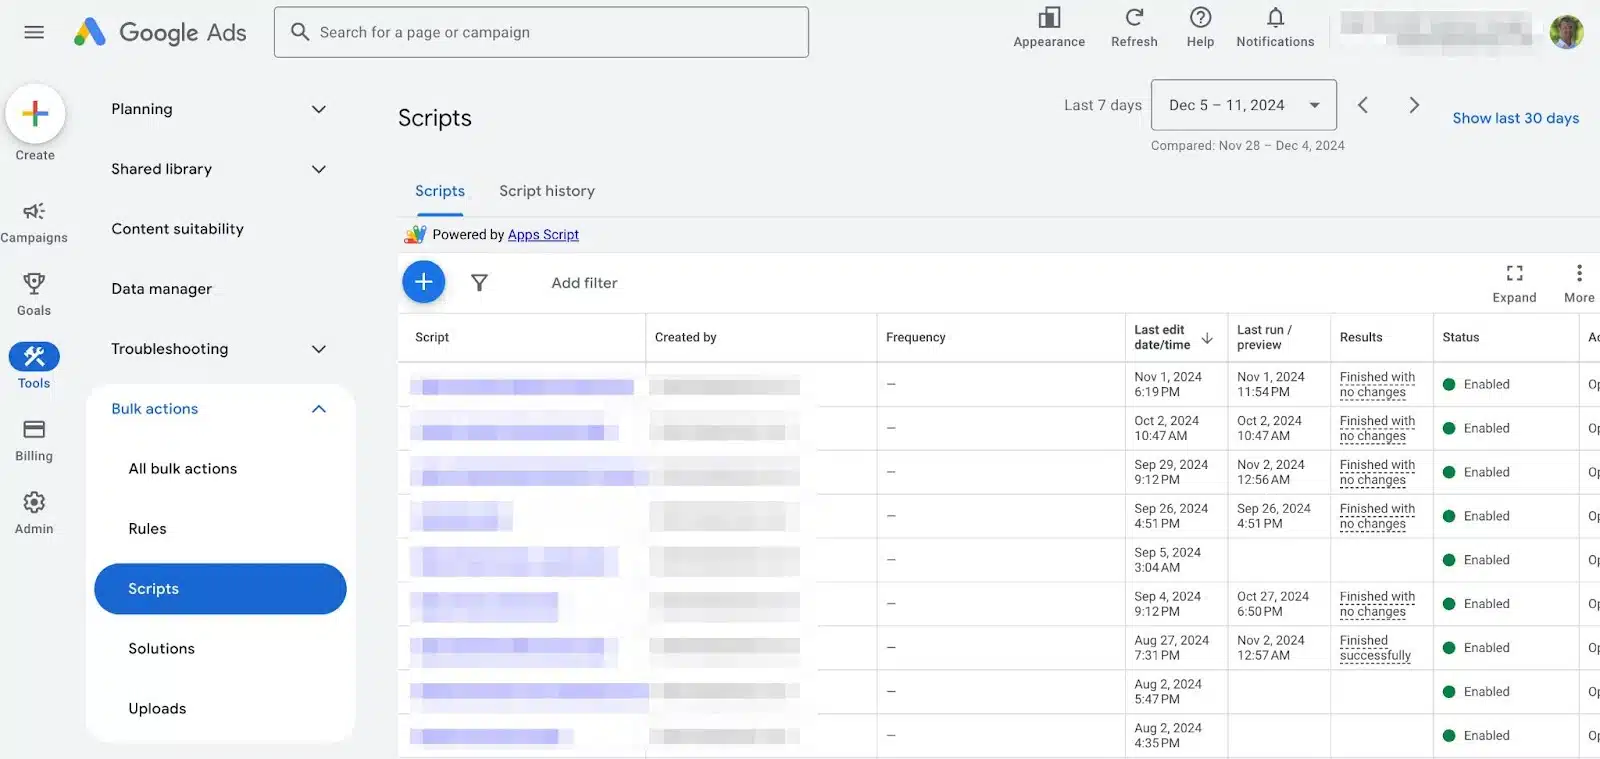Click the Create plus button
The width and height of the screenshot is (1600, 759).
[35, 114]
